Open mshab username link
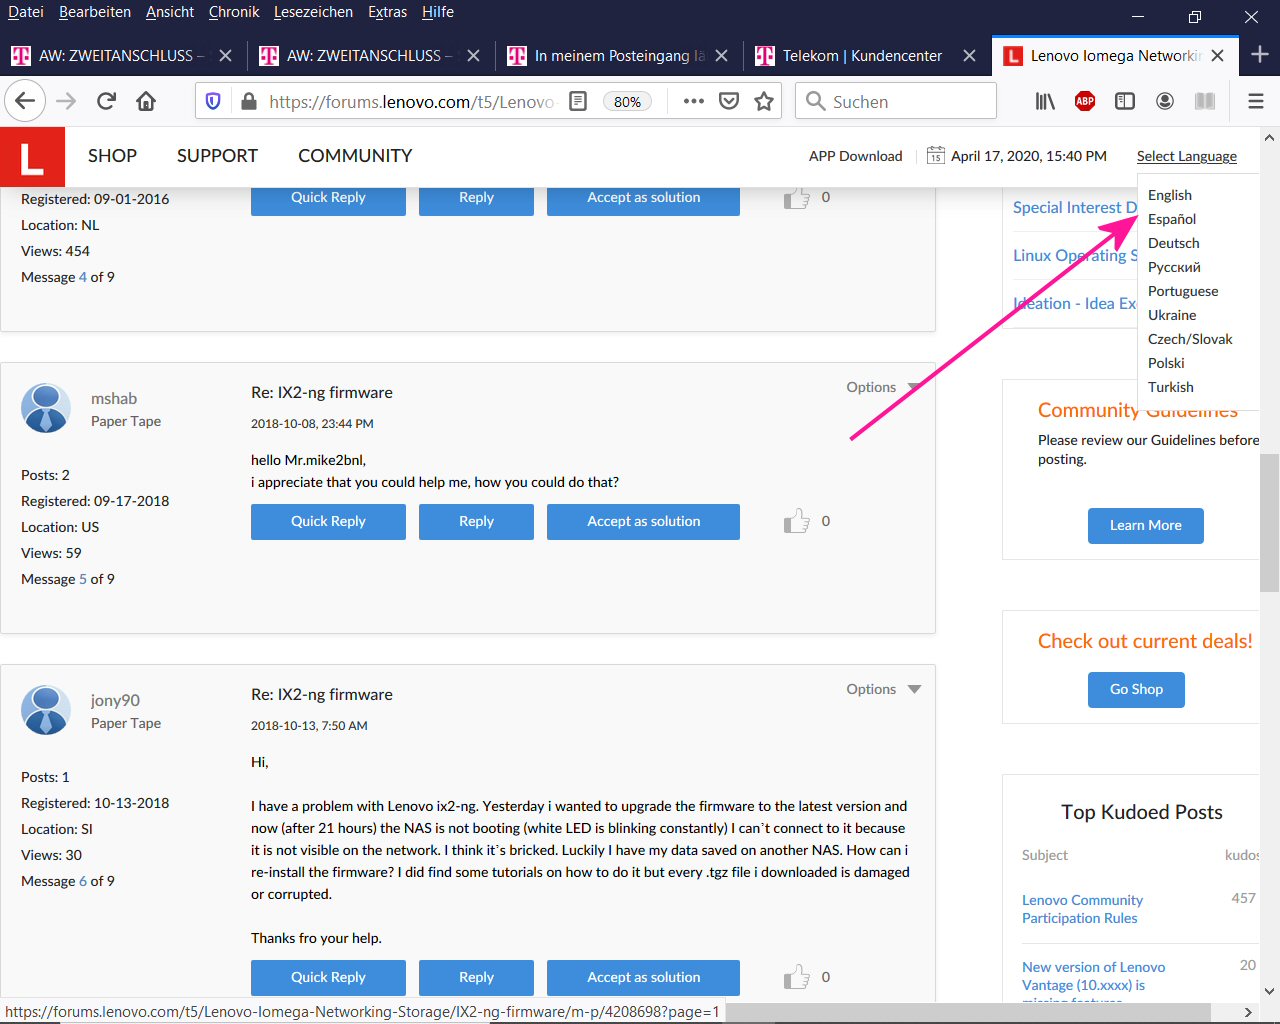The height and width of the screenshot is (1024, 1280). [x=114, y=398]
